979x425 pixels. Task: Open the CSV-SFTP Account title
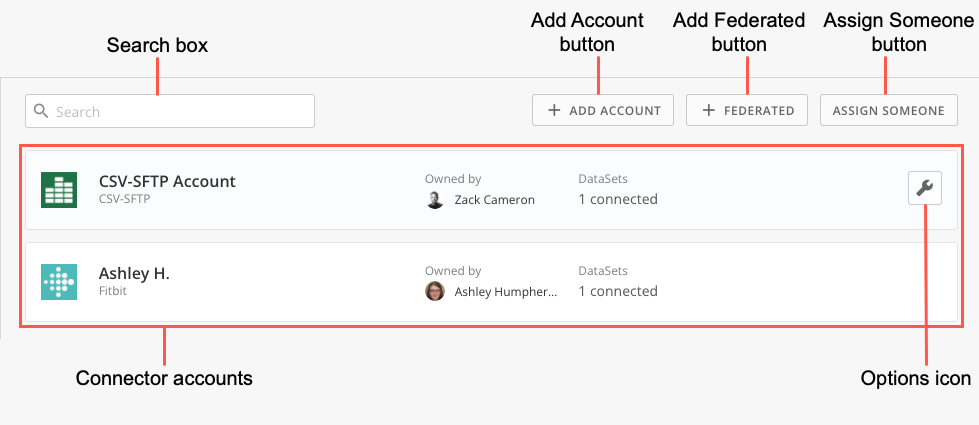click(167, 181)
